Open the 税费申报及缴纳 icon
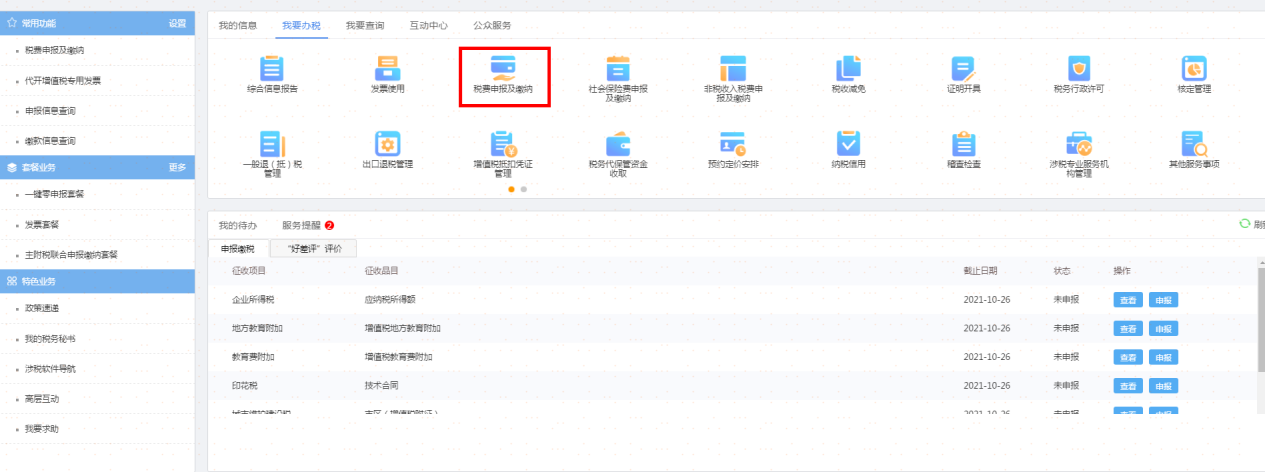Image resolution: width=1265 pixels, height=472 pixels. point(503,68)
